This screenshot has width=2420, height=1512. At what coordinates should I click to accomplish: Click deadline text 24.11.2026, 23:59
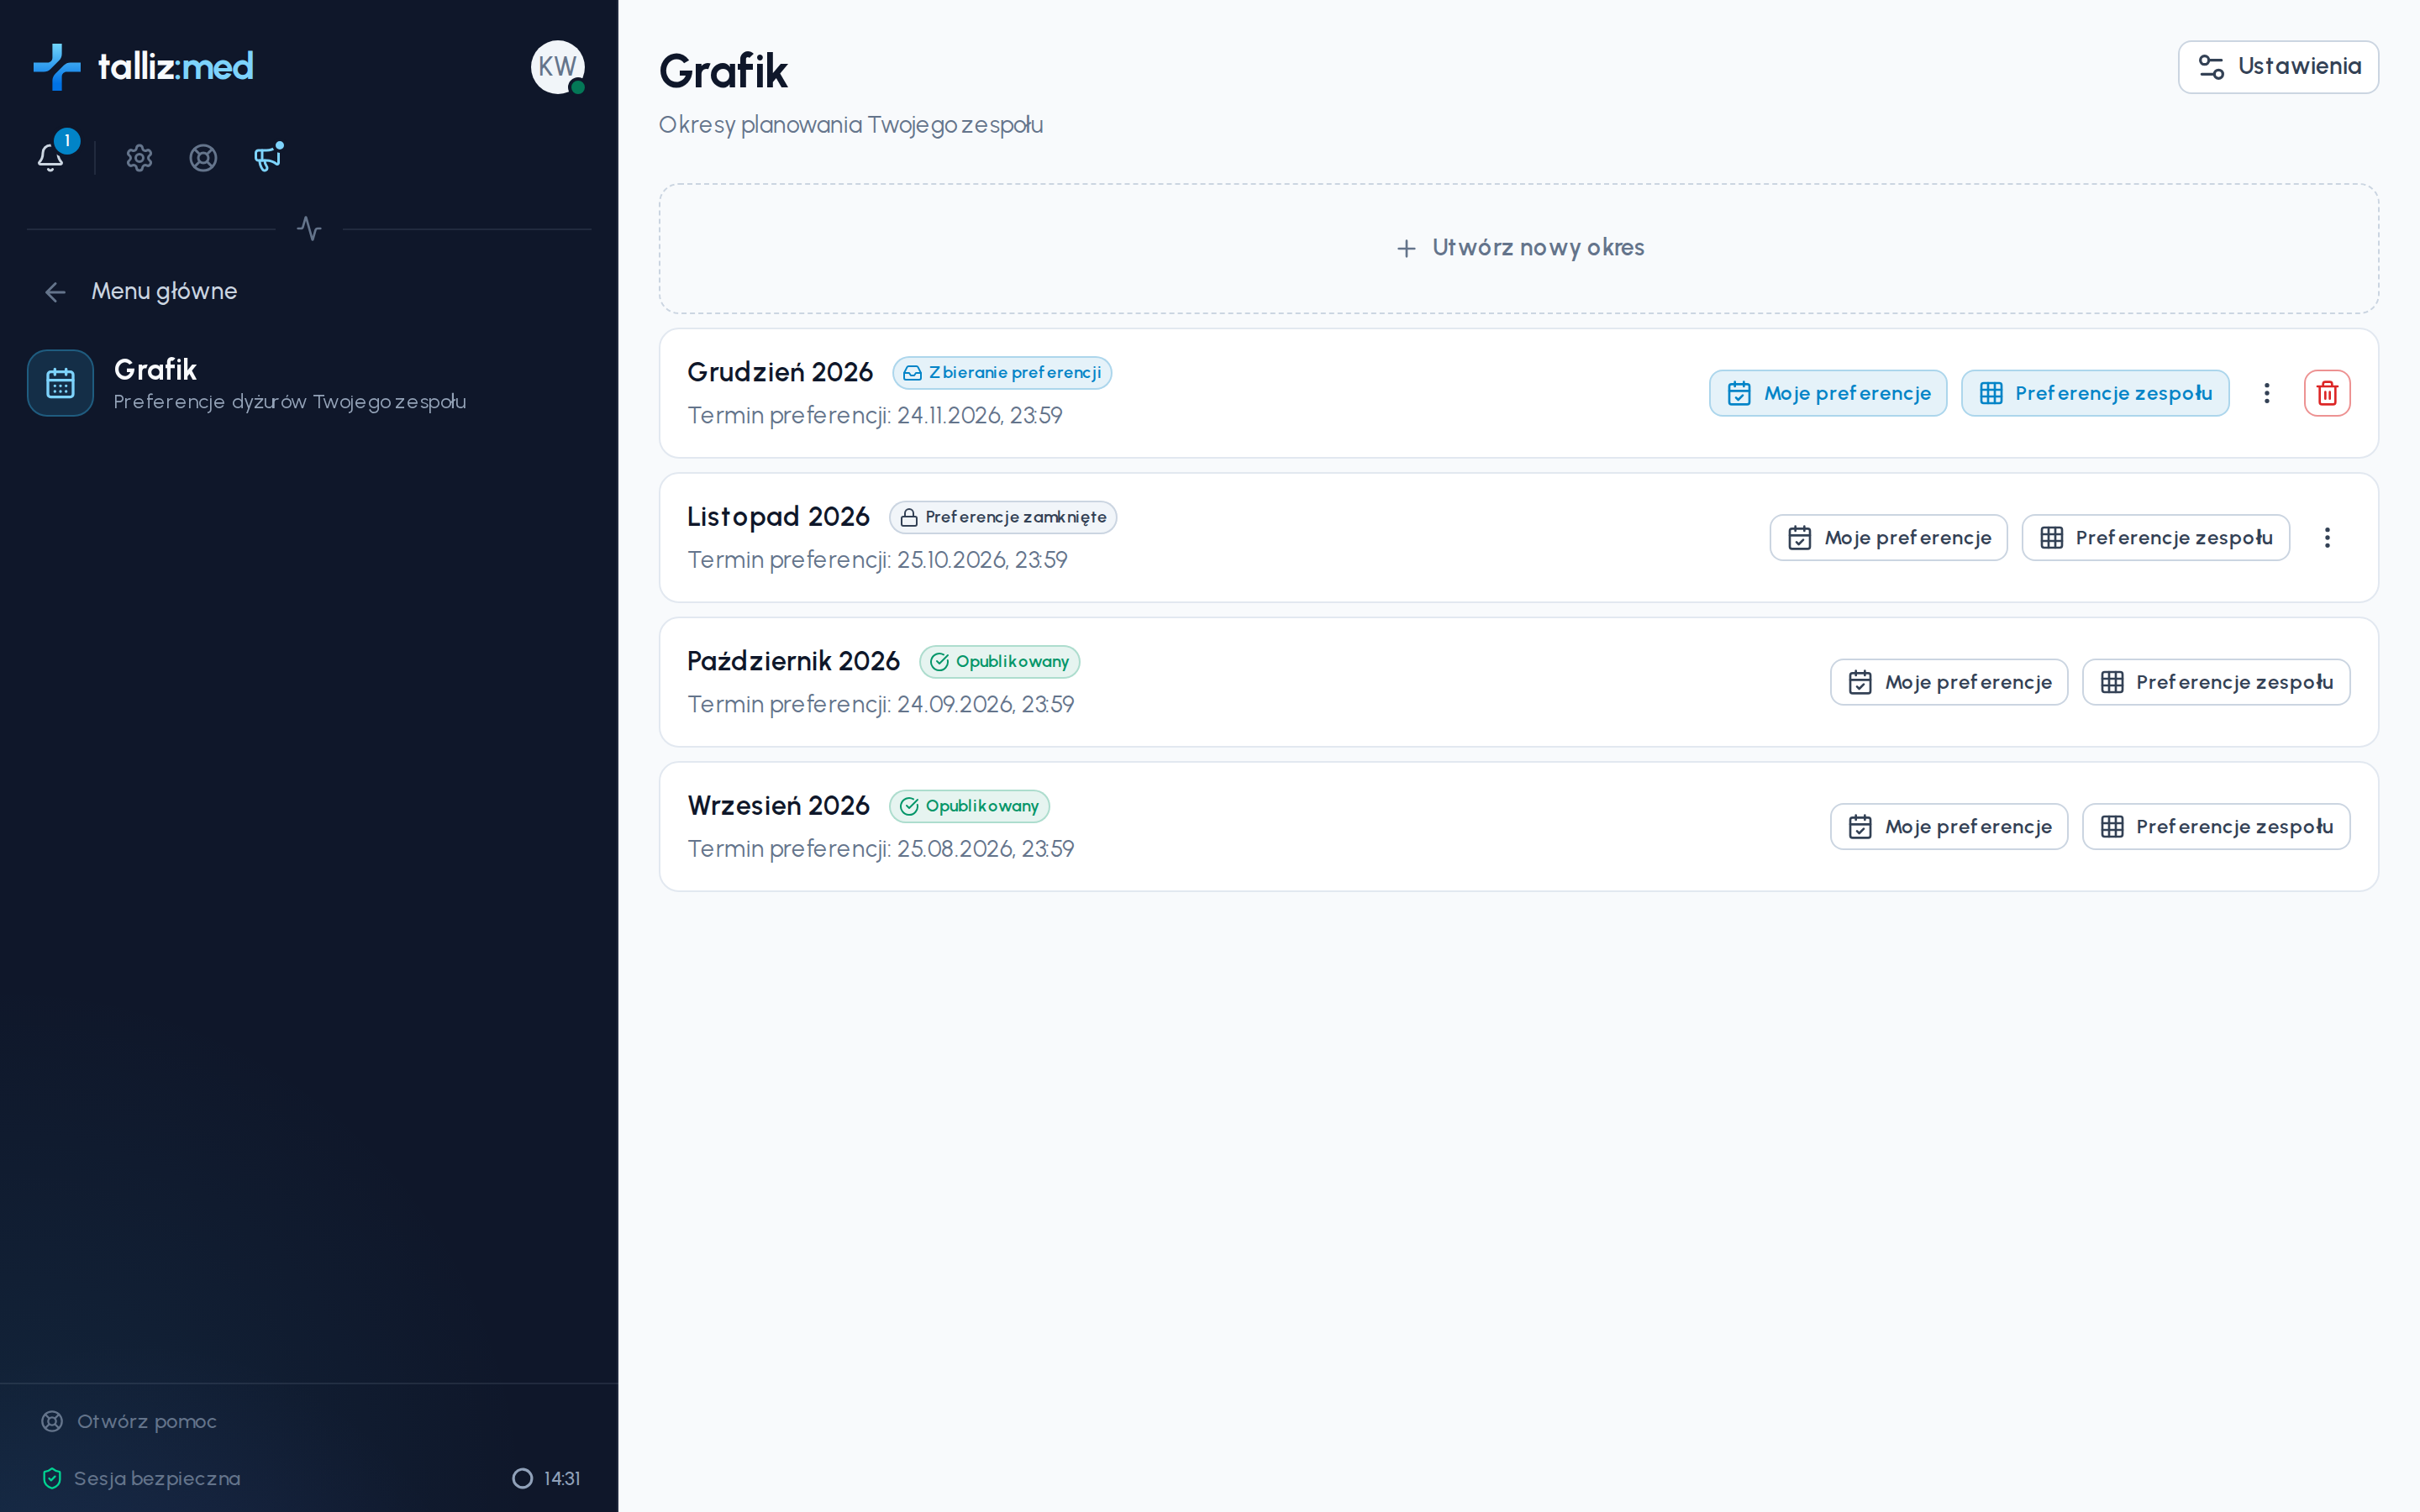(979, 415)
